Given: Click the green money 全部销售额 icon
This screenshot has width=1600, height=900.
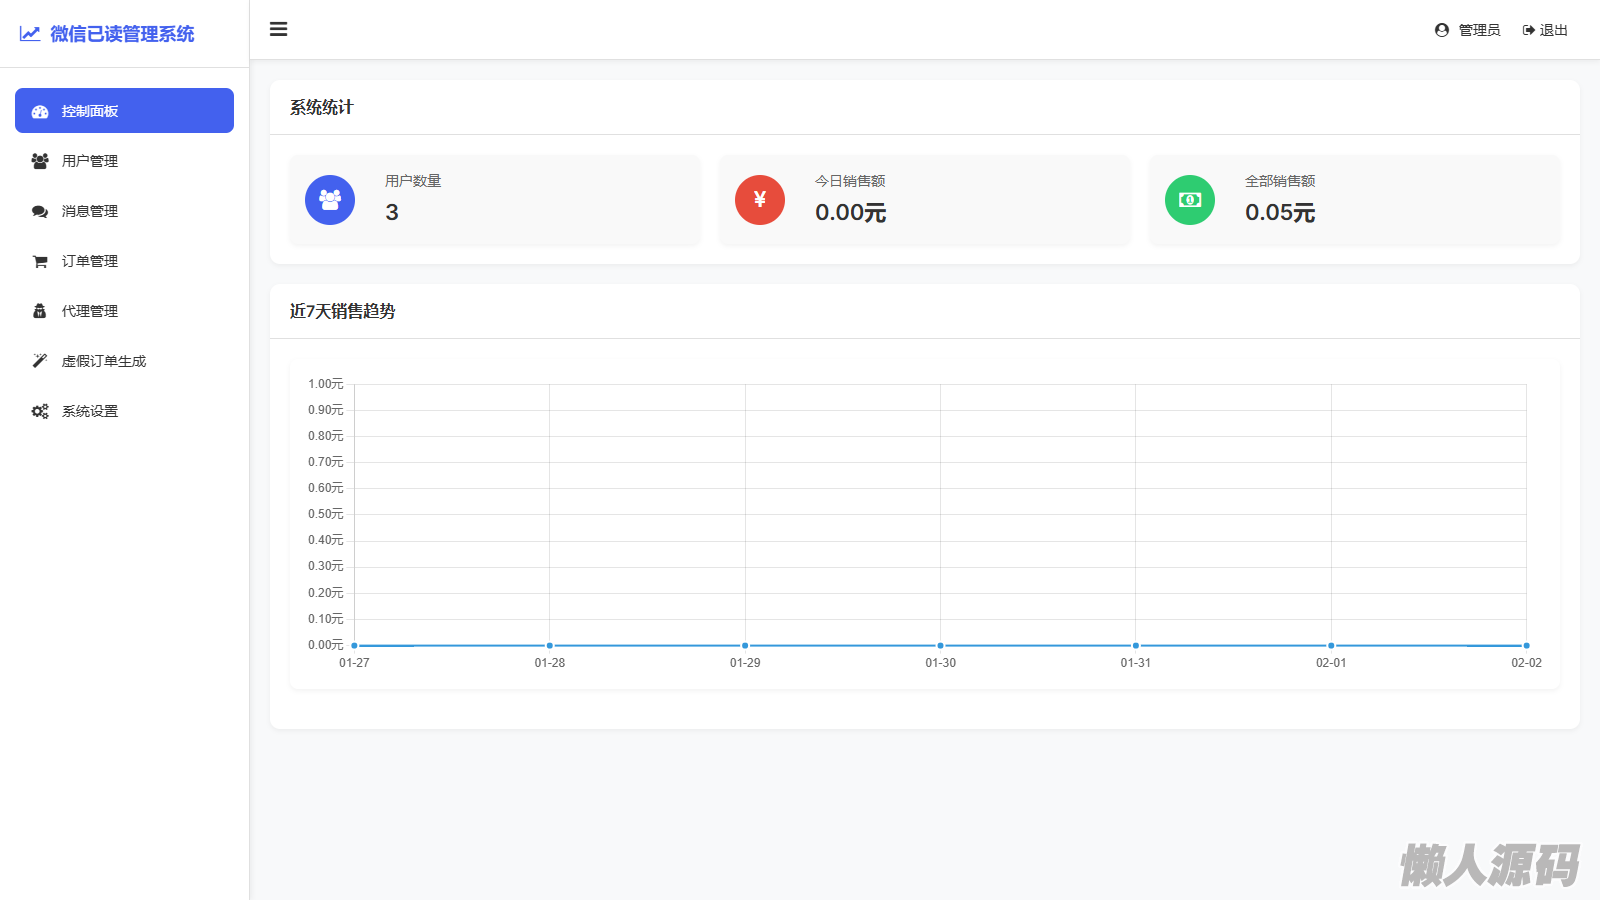Looking at the screenshot, I should tap(1190, 200).
